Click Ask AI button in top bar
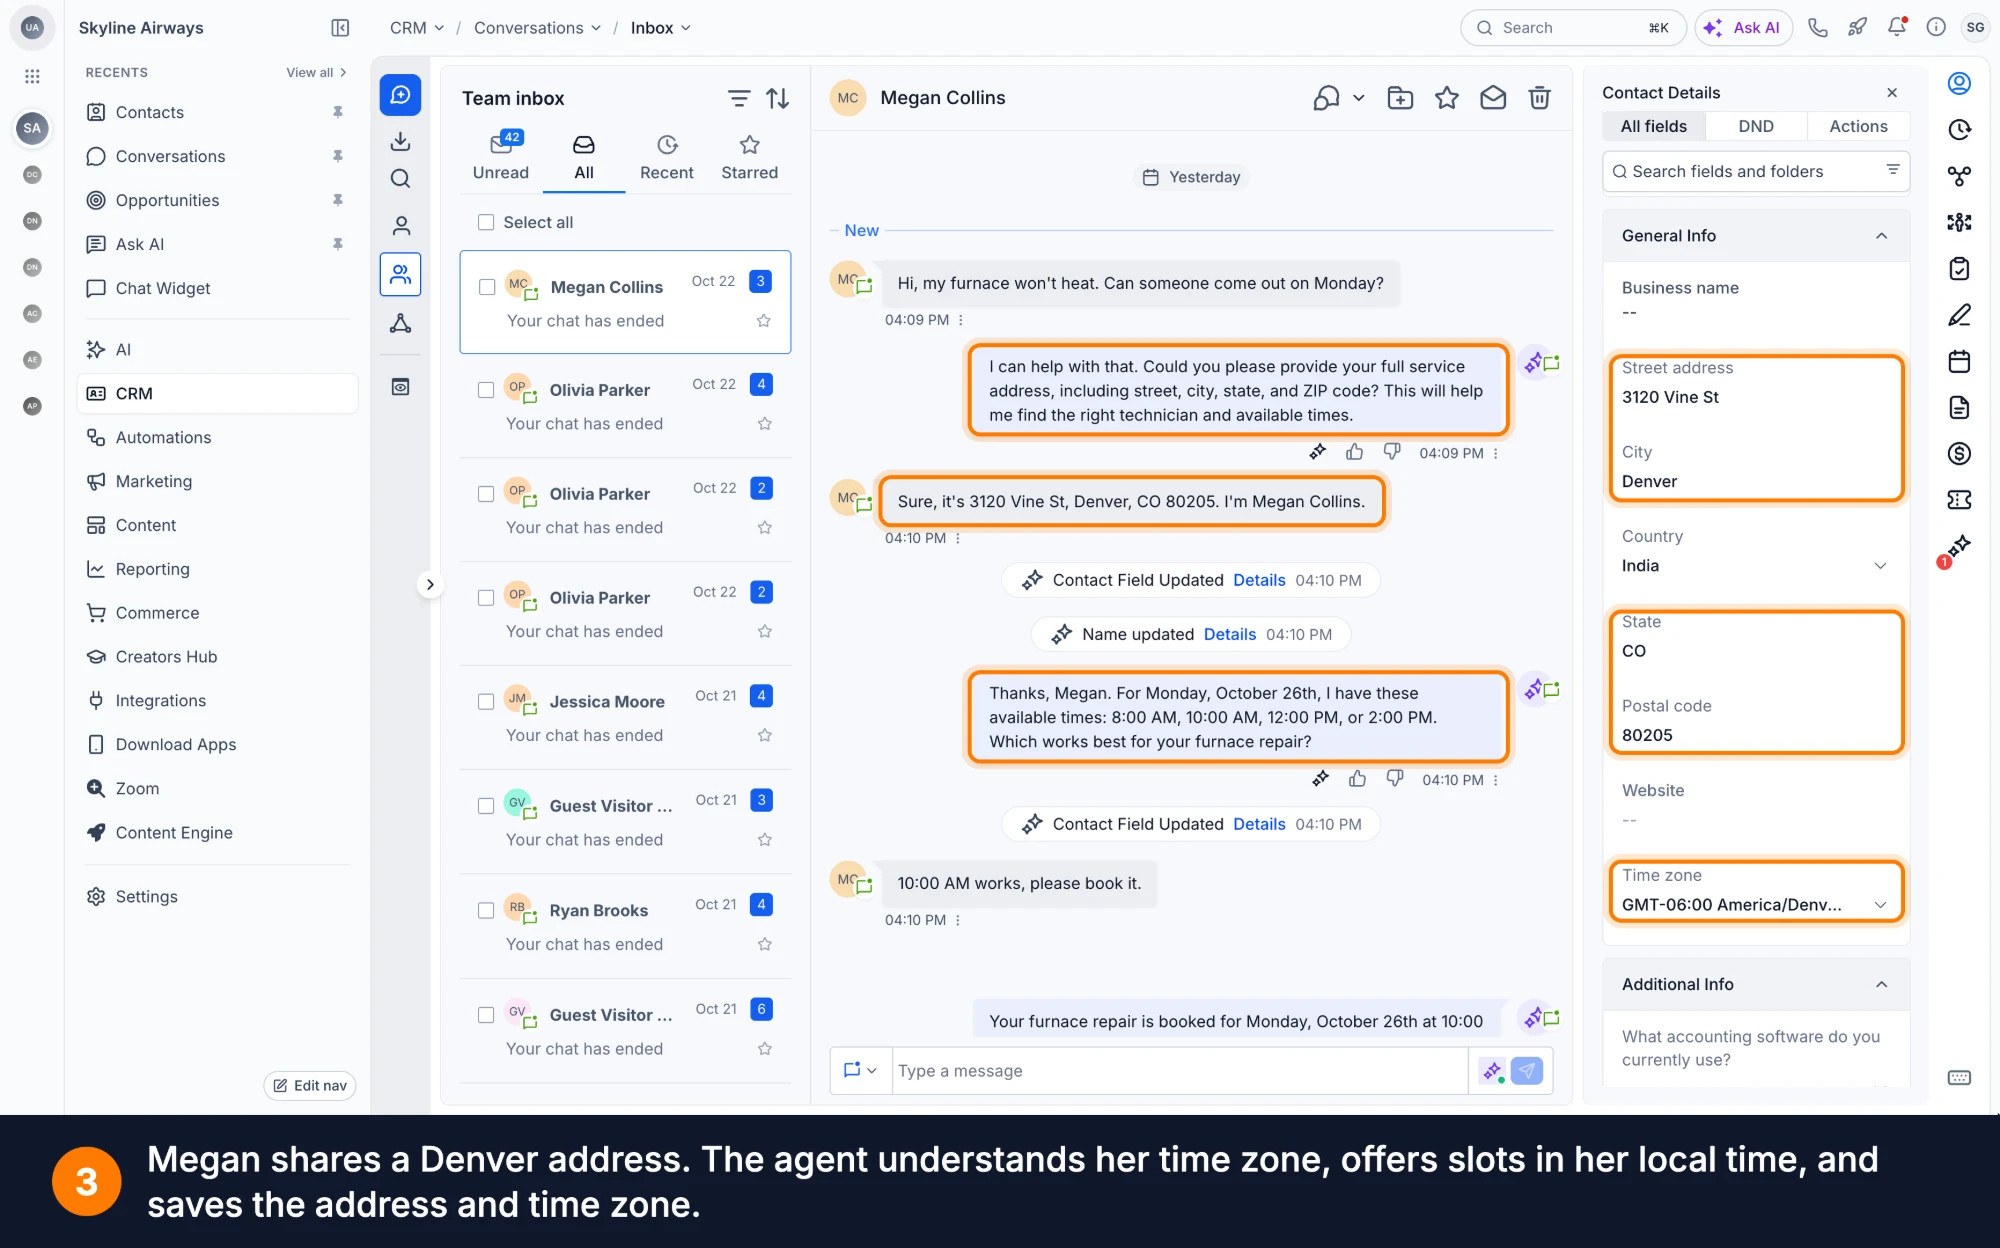Viewport: 2000px width, 1248px height. (1744, 28)
